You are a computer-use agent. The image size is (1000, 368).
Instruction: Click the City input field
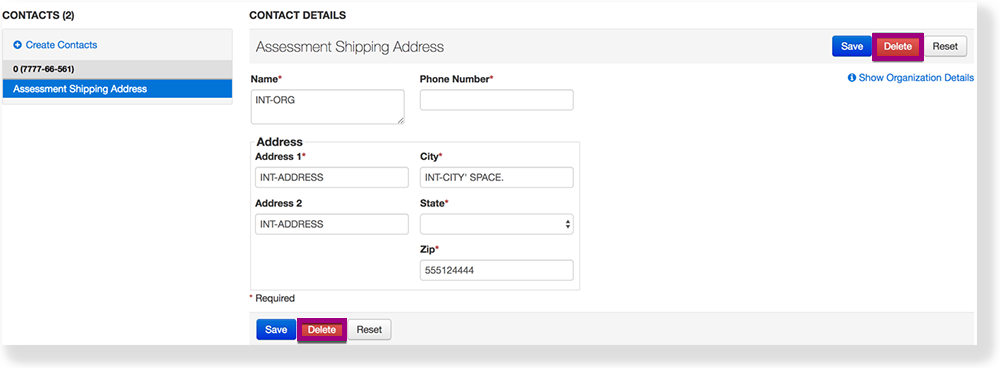497,178
